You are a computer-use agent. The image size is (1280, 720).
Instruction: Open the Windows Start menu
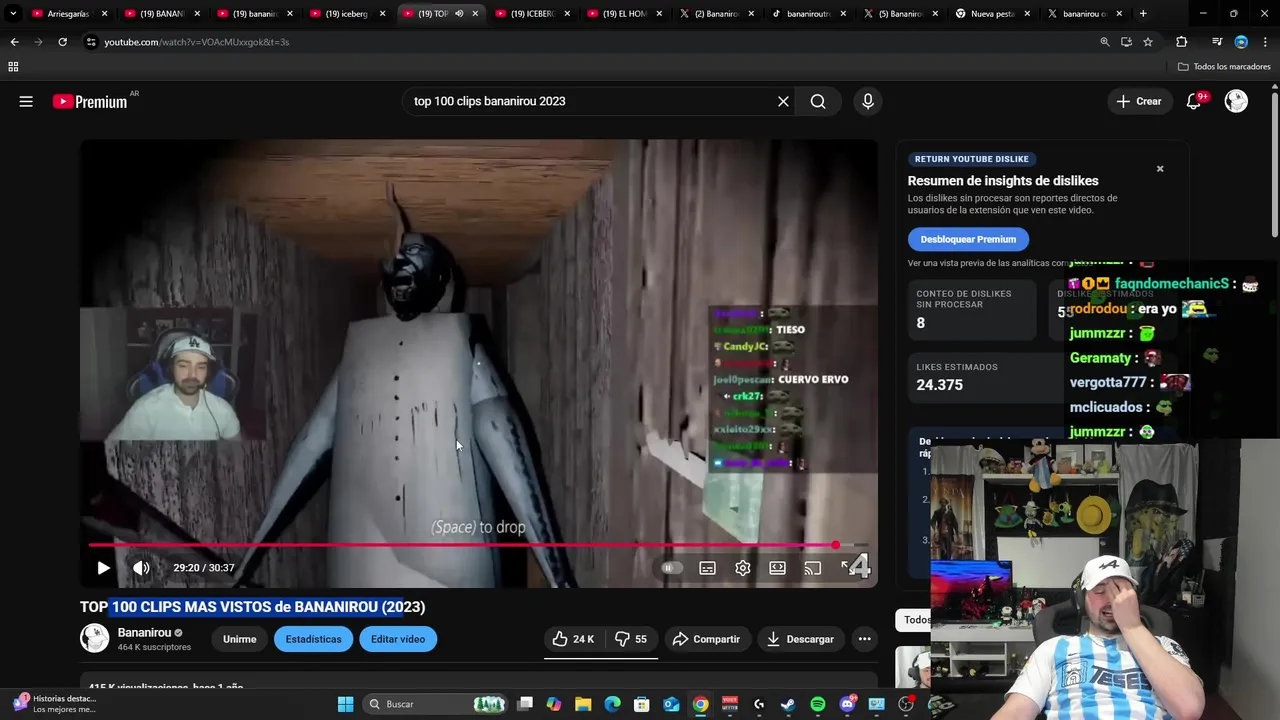[x=345, y=704]
